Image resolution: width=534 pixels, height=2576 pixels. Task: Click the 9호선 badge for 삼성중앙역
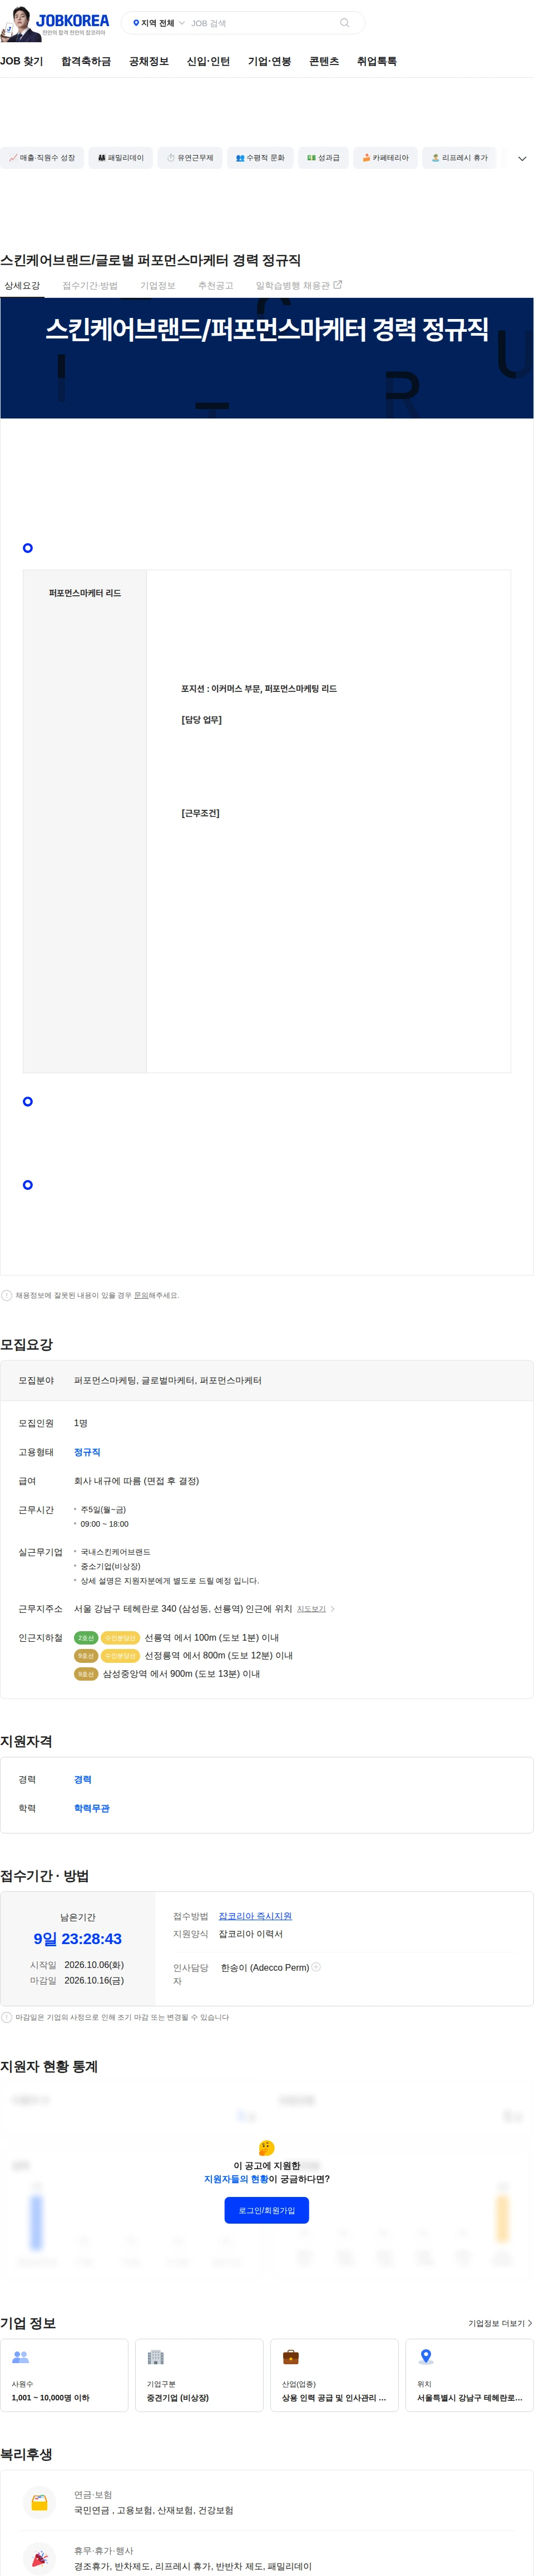click(x=86, y=1674)
